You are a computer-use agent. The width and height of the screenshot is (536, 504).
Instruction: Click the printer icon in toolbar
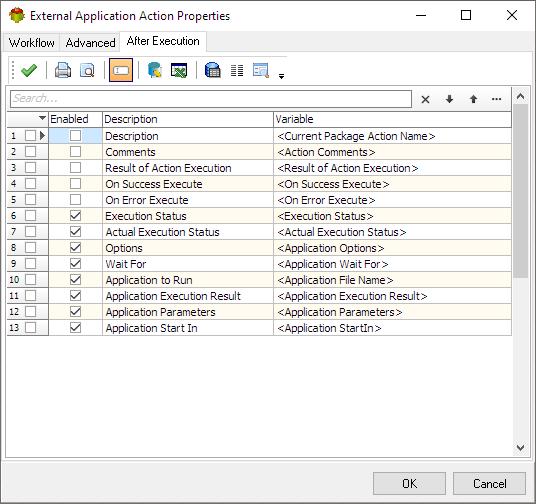[x=63, y=70]
